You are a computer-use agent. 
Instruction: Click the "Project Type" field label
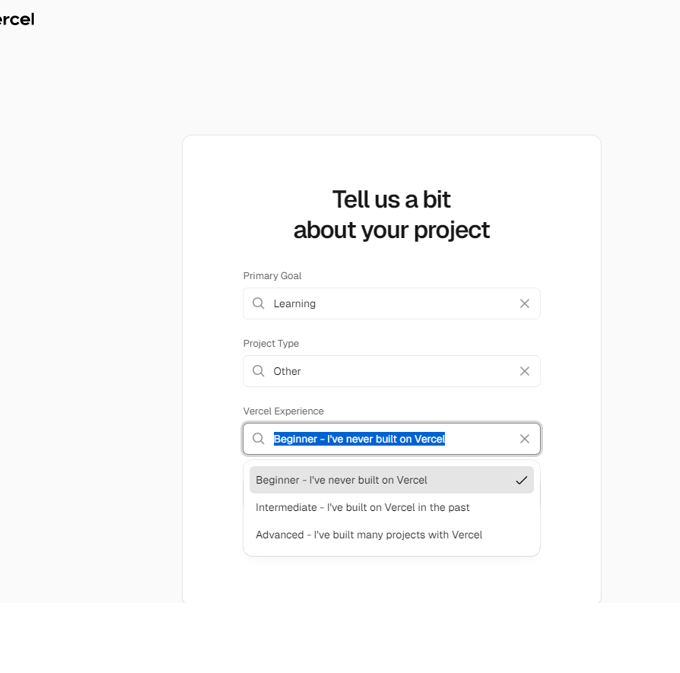[271, 344]
